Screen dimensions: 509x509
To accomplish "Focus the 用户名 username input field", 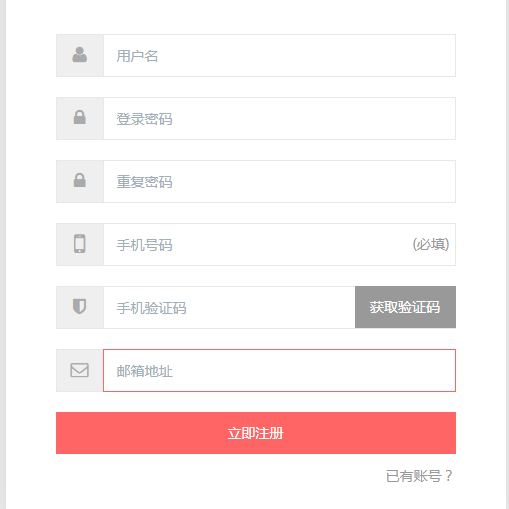I will (x=279, y=56).
